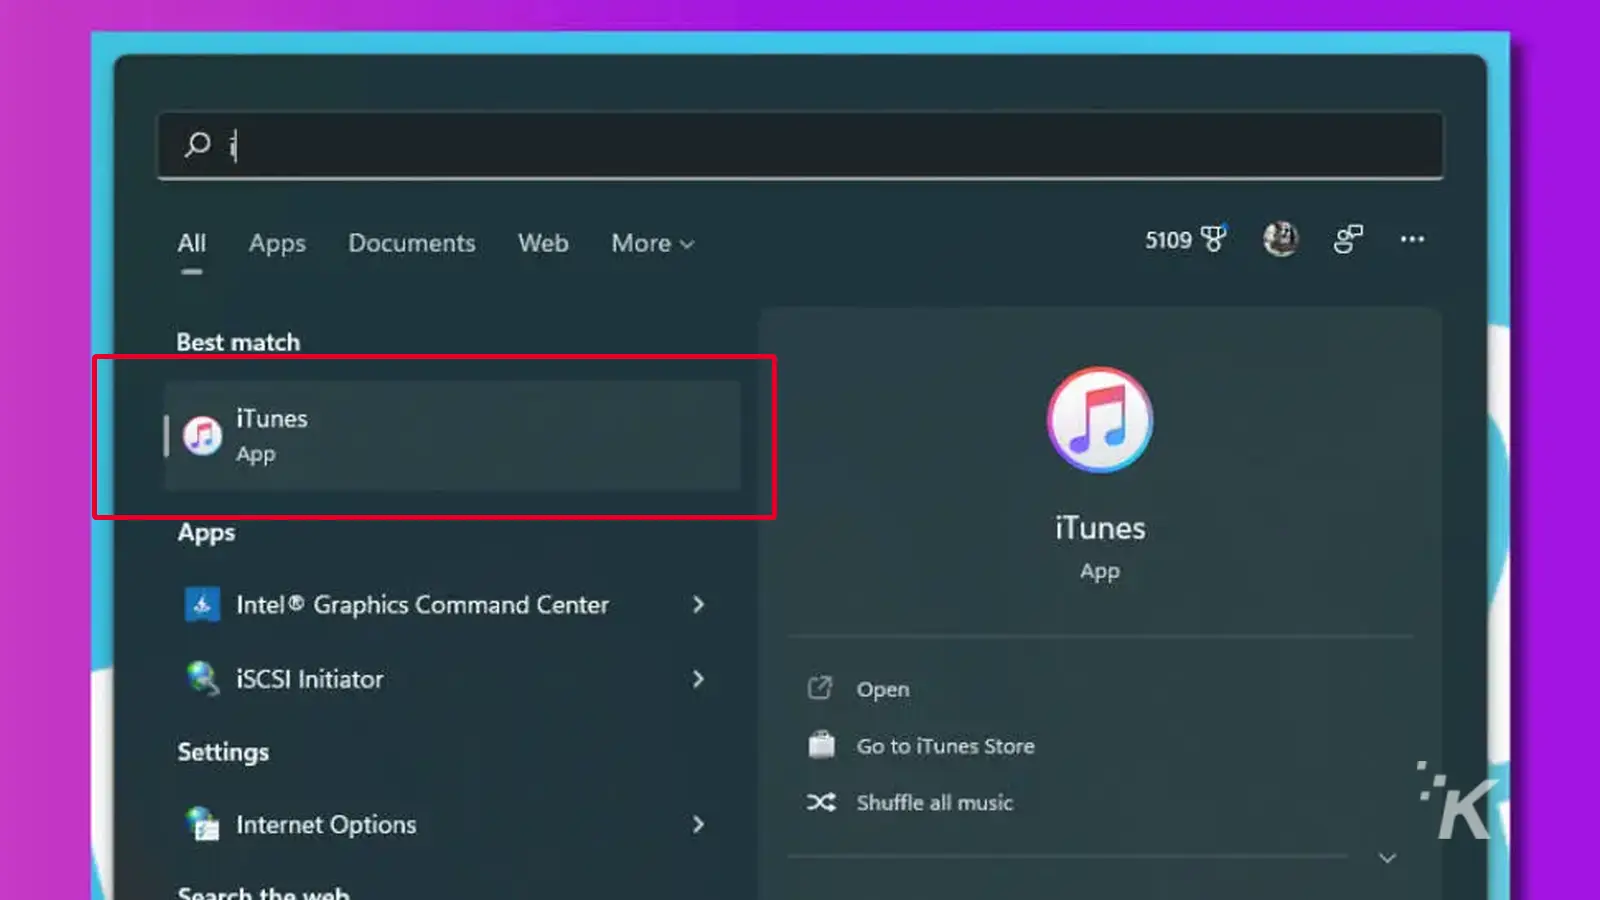Expand iSCSI Initiator details chevron

pyautogui.click(x=698, y=679)
